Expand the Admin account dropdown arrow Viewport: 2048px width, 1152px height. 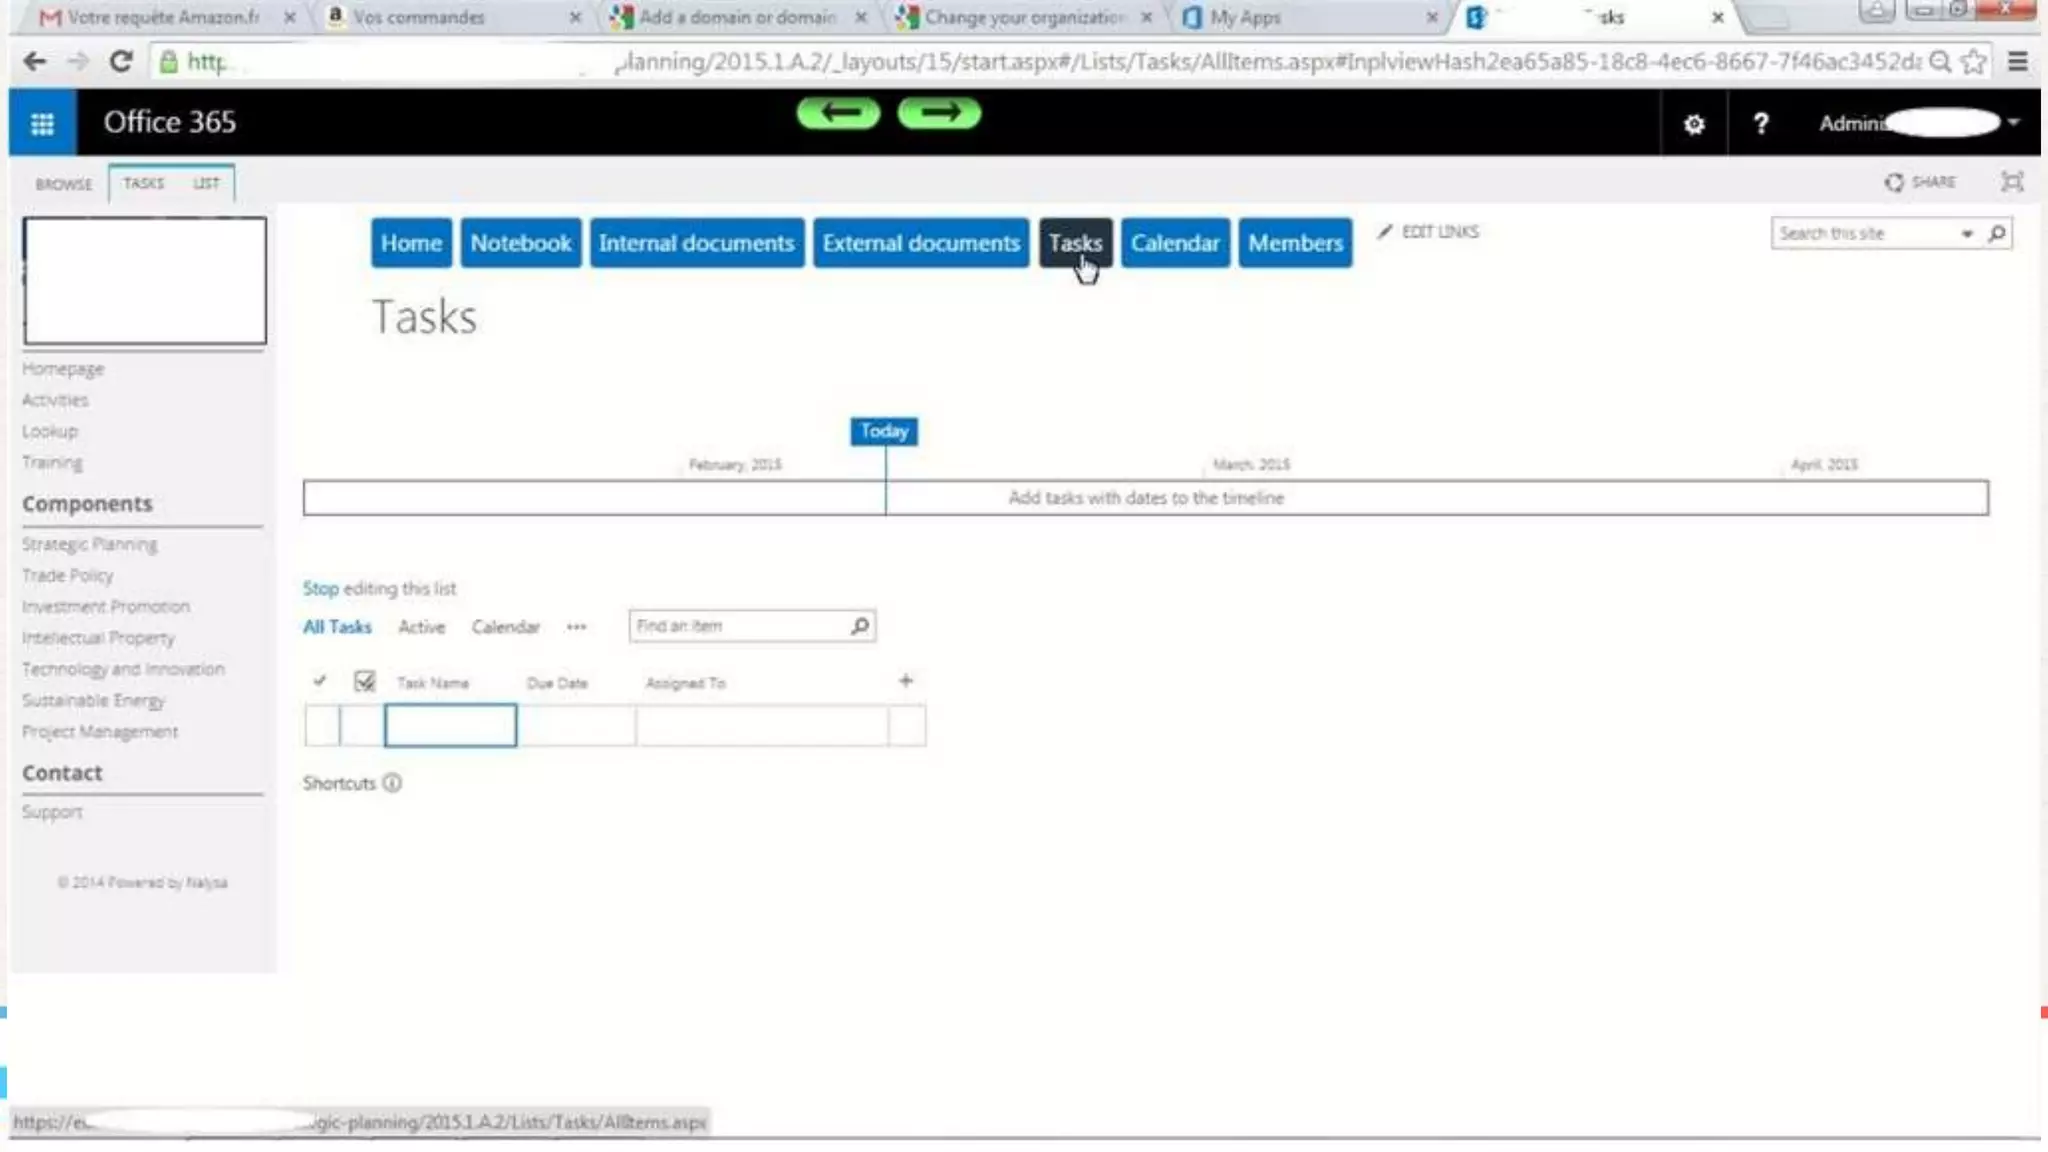click(x=2013, y=122)
